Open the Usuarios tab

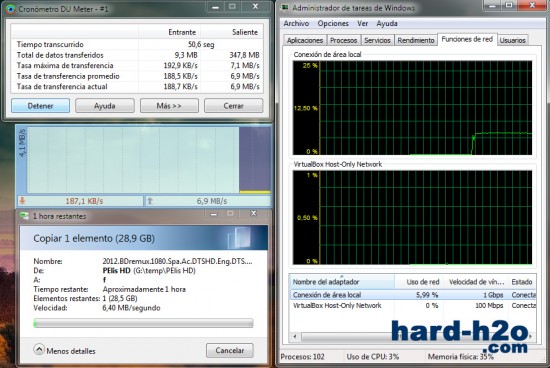click(x=512, y=40)
